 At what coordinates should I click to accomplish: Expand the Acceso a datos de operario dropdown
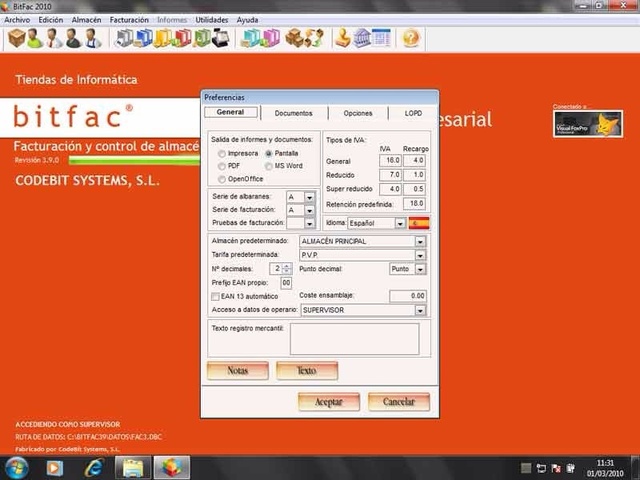coord(420,311)
